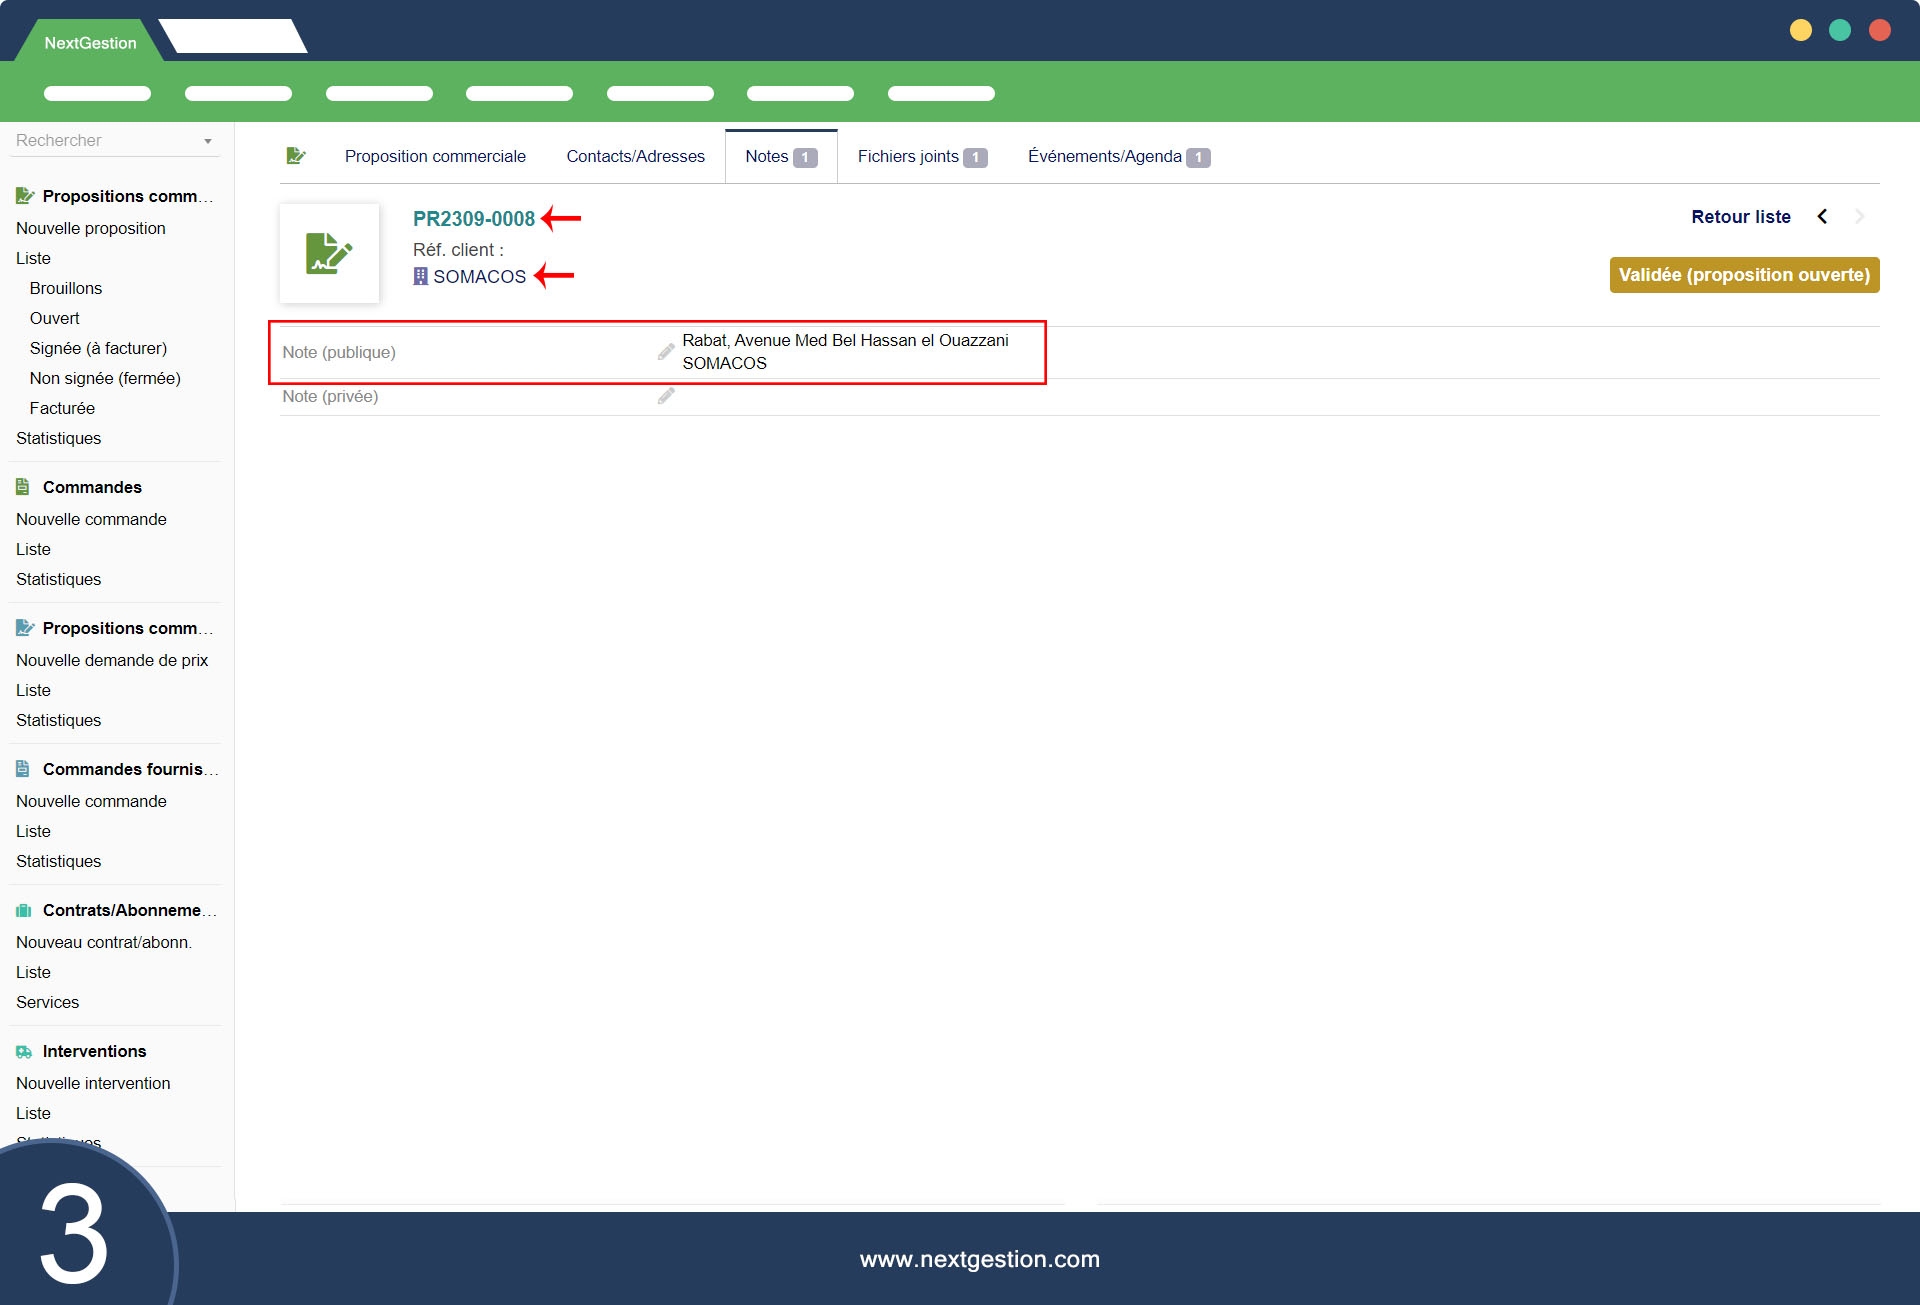
Task: Click the large proposal thumbnail icon
Action: point(329,254)
